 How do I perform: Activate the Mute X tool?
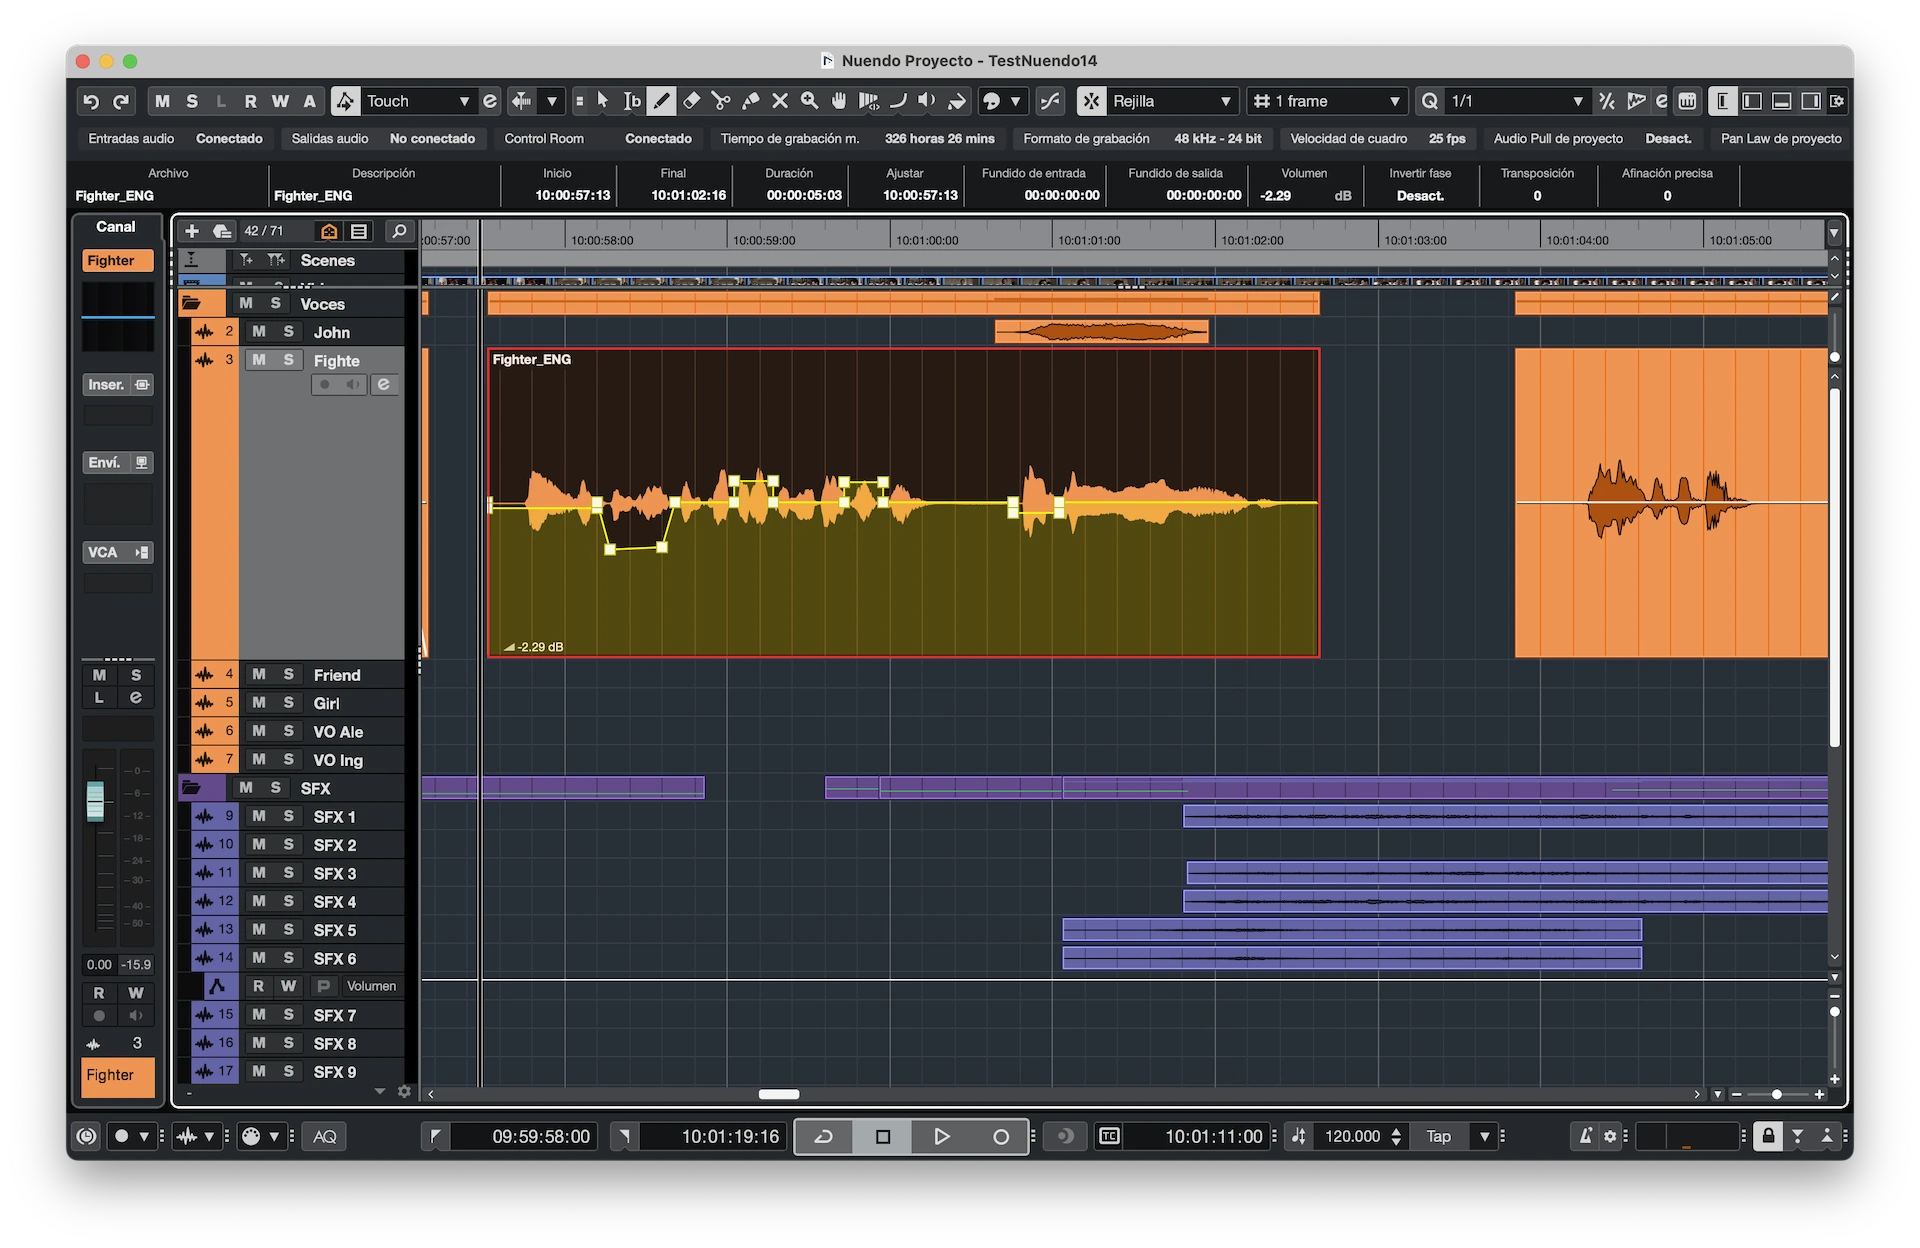point(780,101)
